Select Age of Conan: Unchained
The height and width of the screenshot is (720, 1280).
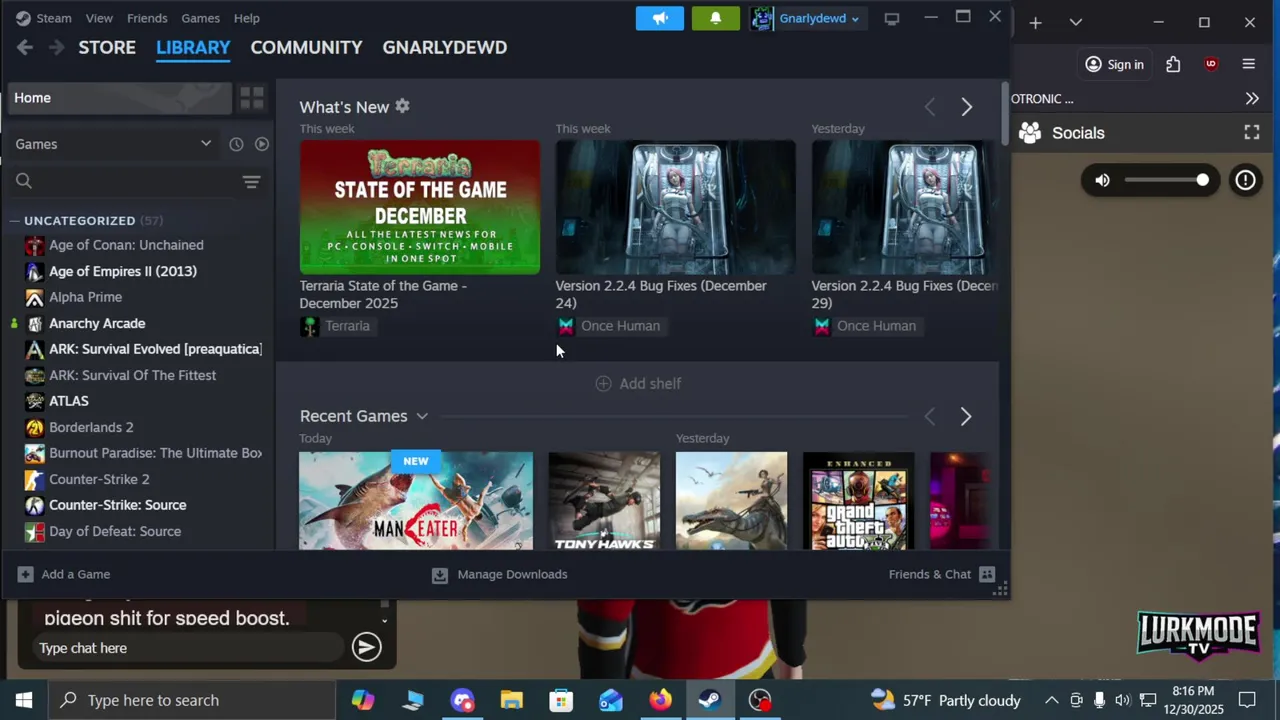click(126, 245)
